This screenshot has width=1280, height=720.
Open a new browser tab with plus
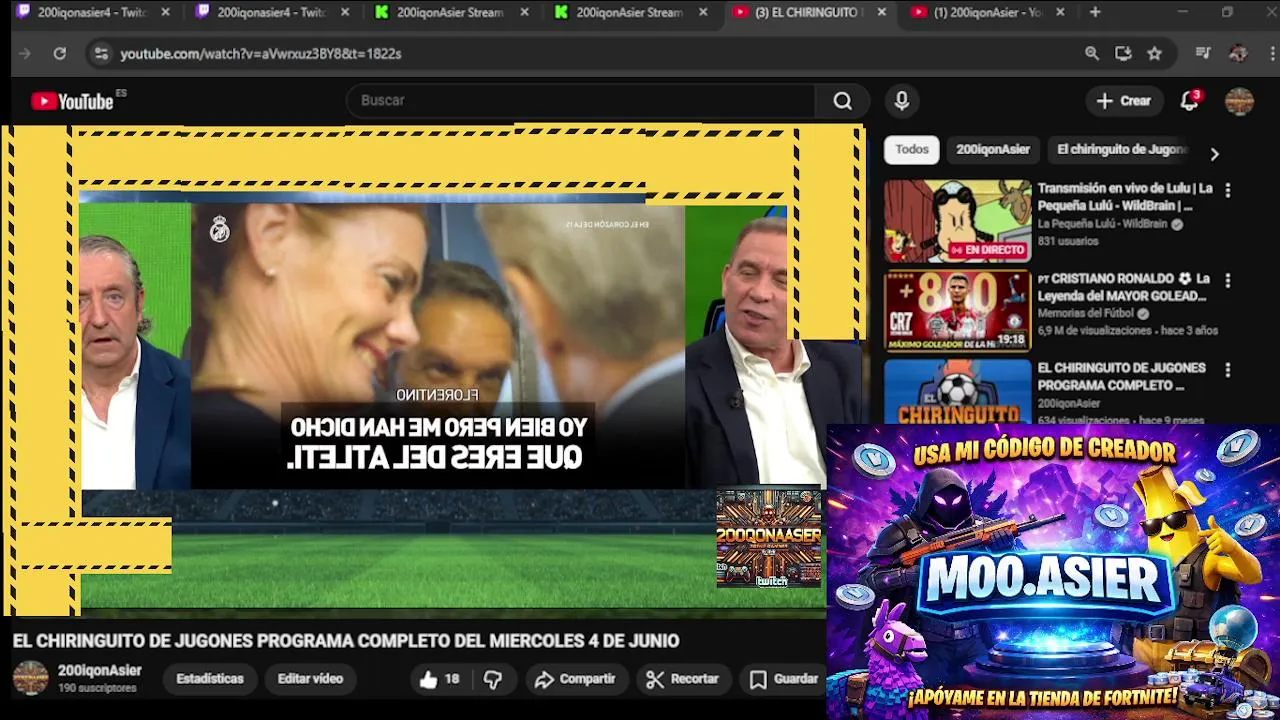pyautogui.click(x=1095, y=12)
